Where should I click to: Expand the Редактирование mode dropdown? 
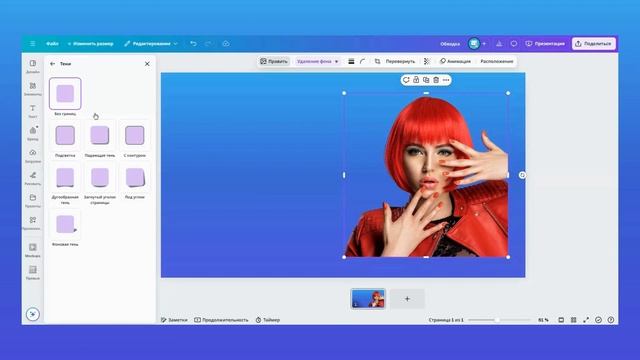[x=151, y=44]
